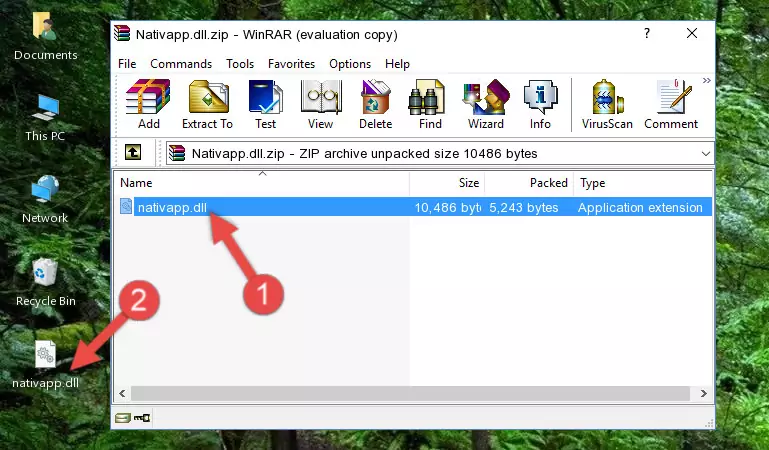Click the WinRAR title bar icon
Screen dimensions: 769x450
(122, 34)
